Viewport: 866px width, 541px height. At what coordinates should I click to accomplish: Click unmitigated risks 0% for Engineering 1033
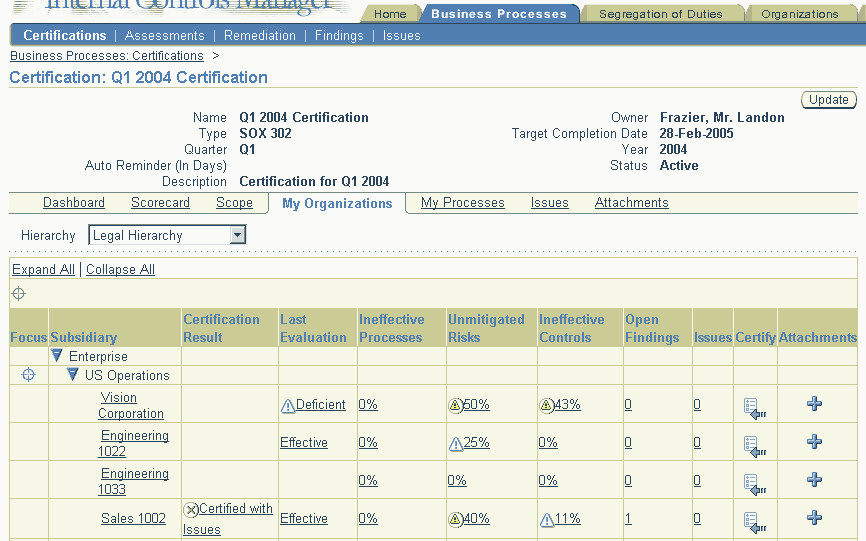click(457, 480)
